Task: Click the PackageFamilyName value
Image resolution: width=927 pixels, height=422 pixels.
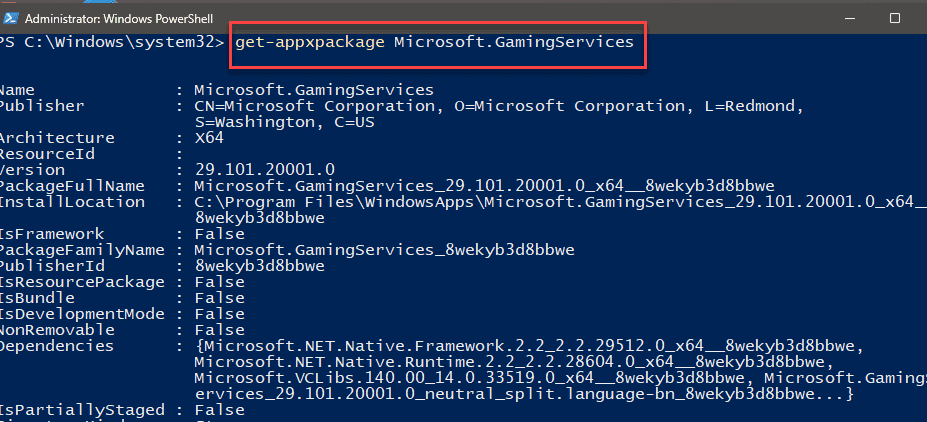Action: click(x=384, y=250)
